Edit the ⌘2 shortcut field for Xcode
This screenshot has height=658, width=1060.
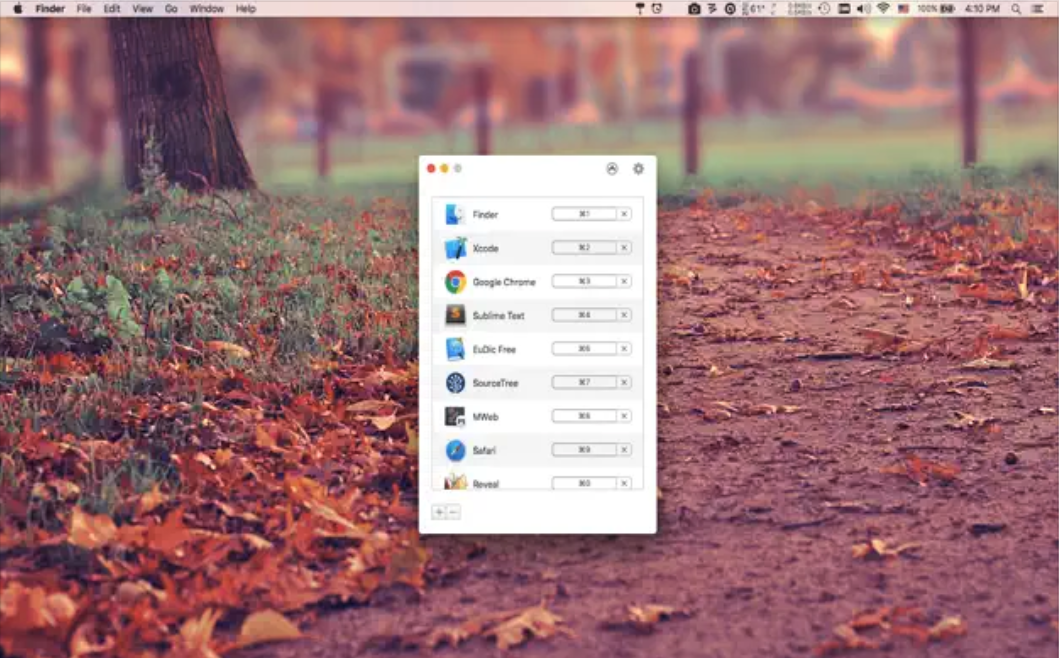click(x=584, y=248)
